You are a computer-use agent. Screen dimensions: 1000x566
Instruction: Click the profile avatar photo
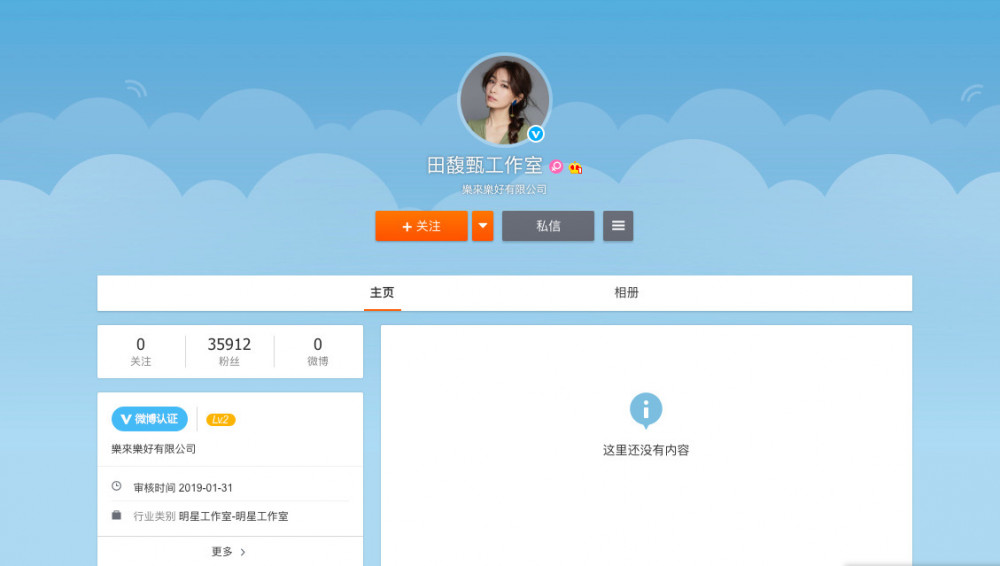tap(504, 100)
